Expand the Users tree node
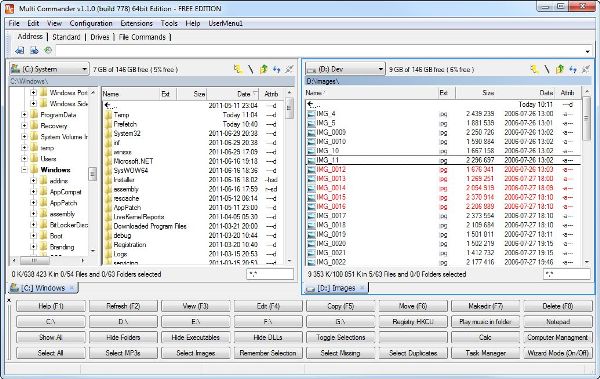The image size is (600, 379). (24, 158)
